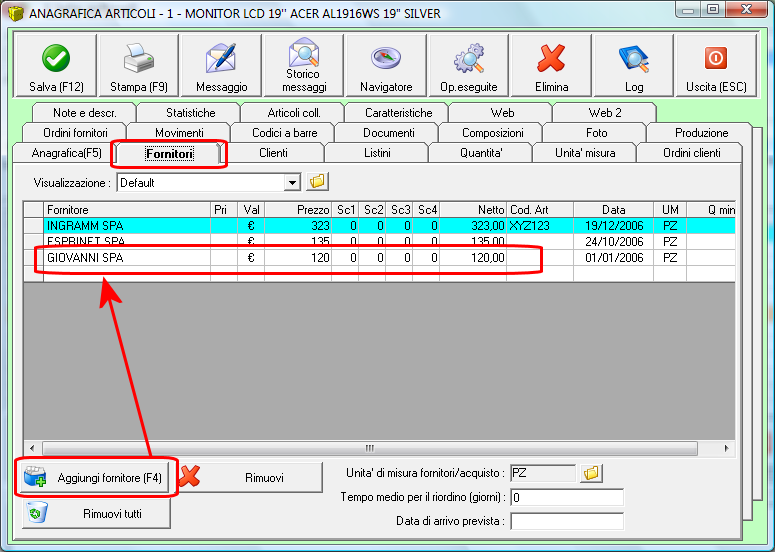Click the grid scrollbar right arrow
Viewport: 775px width, 552px height.
[726, 448]
